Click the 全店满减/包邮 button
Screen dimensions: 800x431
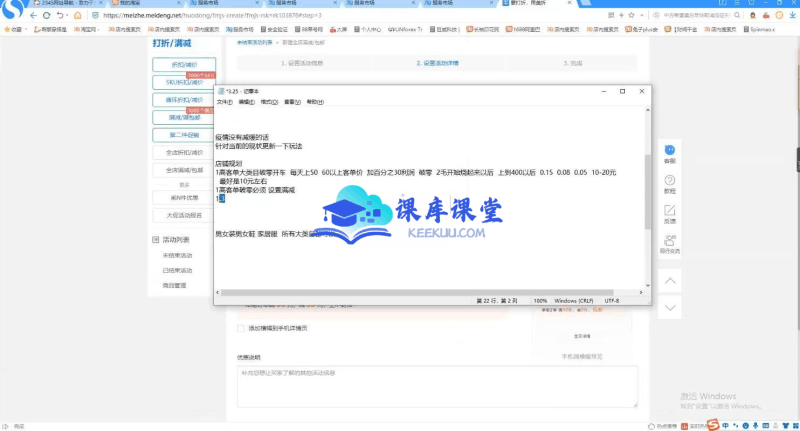click(x=184, y=170)
